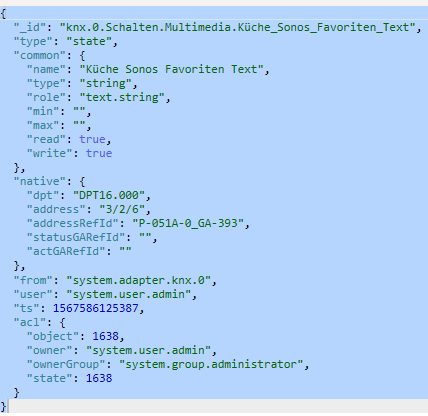The height and width of the screenshot is (416, 428).
Task: Click the "native" key
Action: (x=40, y=181)
